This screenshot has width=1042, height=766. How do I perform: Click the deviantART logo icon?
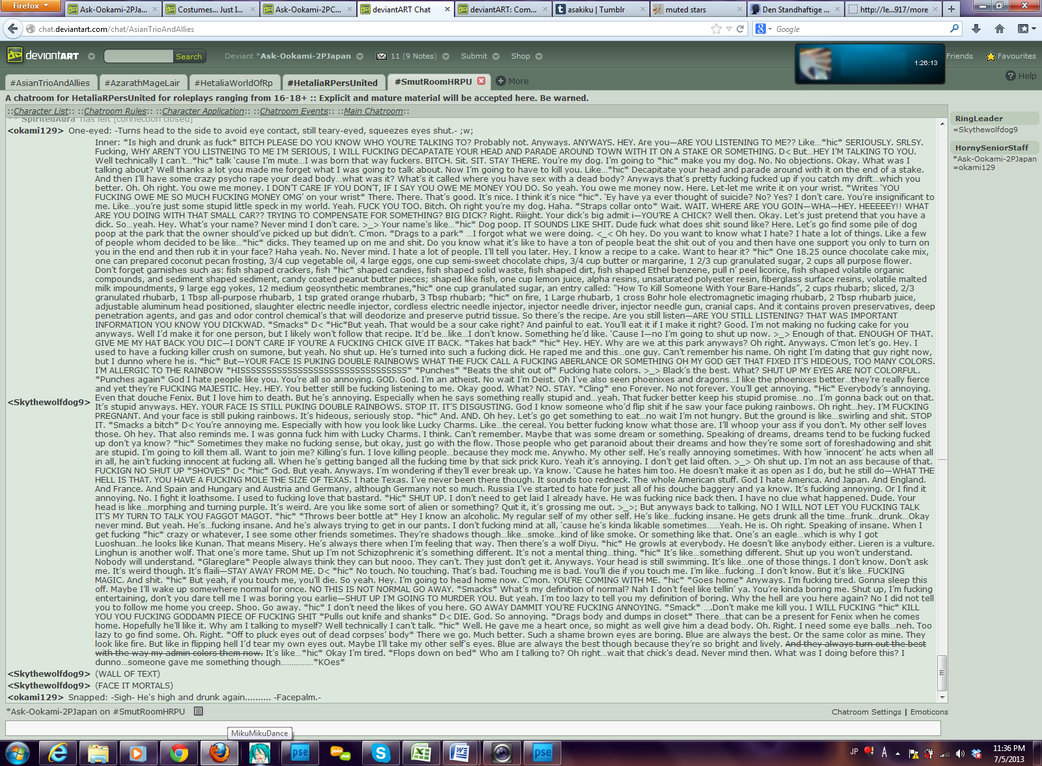click(x=15, y=55)
